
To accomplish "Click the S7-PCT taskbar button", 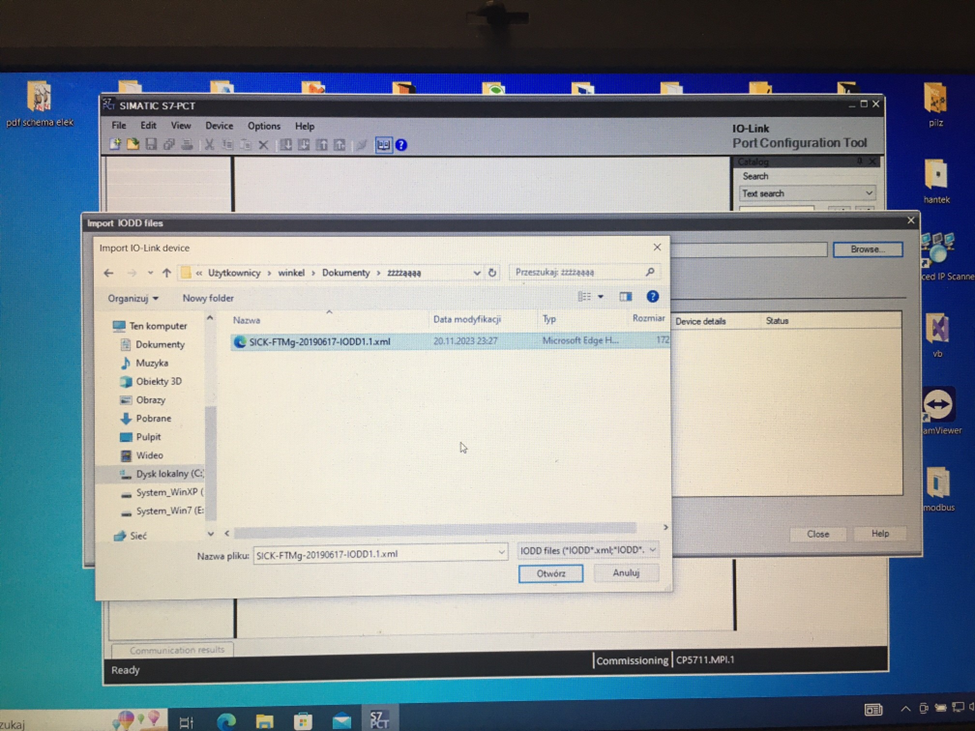I will [379, 720].
